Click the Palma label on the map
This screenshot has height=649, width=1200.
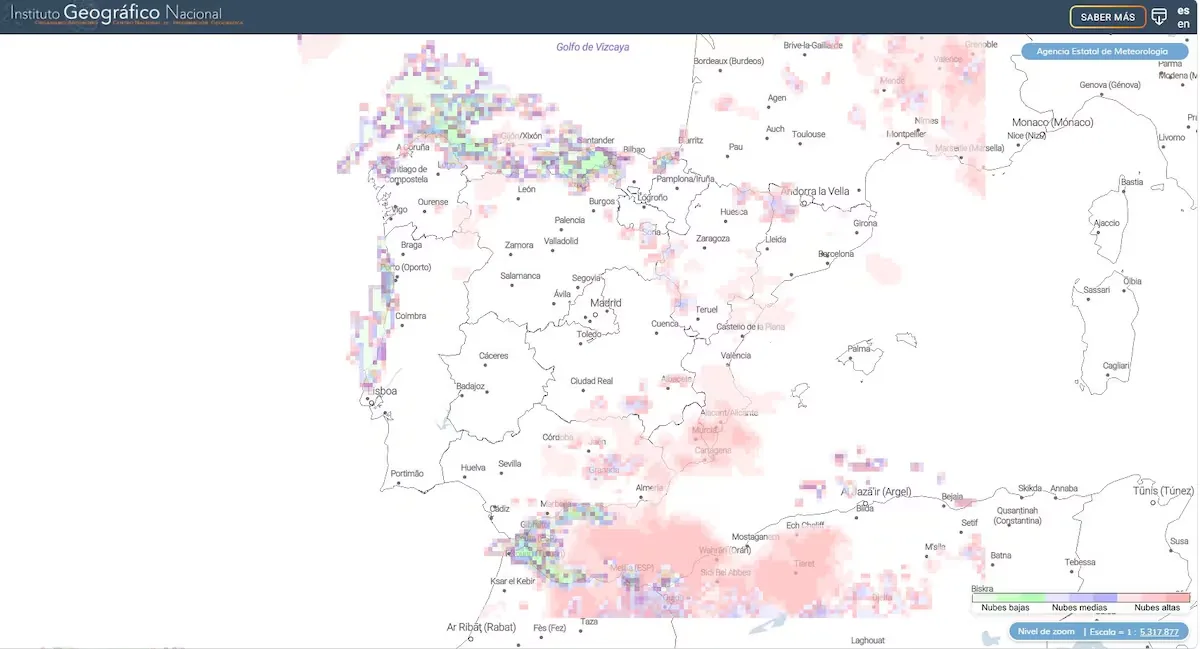coord(859,349)
